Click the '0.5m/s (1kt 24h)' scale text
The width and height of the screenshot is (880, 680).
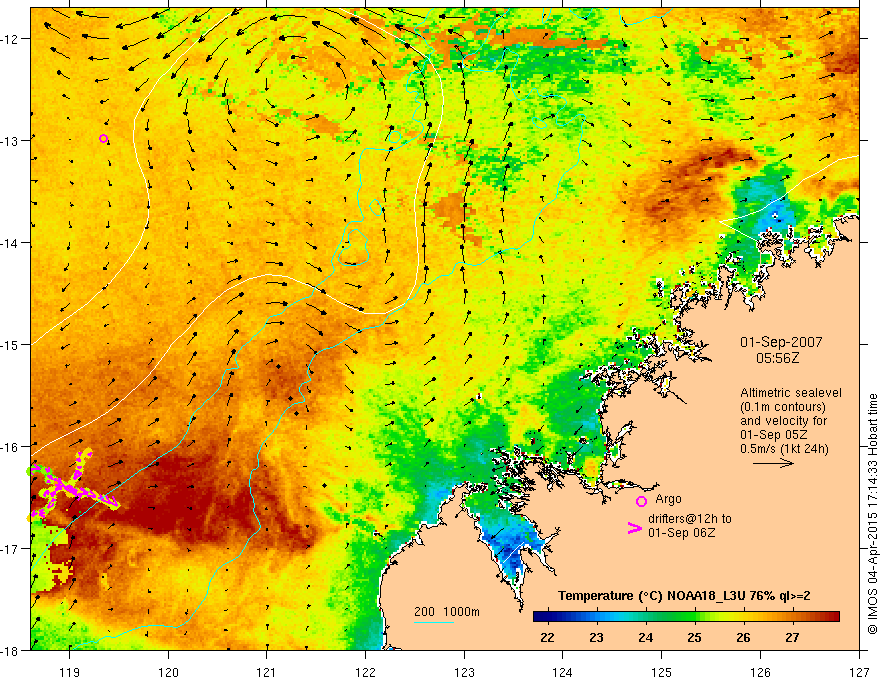click(x=785, y=449)
